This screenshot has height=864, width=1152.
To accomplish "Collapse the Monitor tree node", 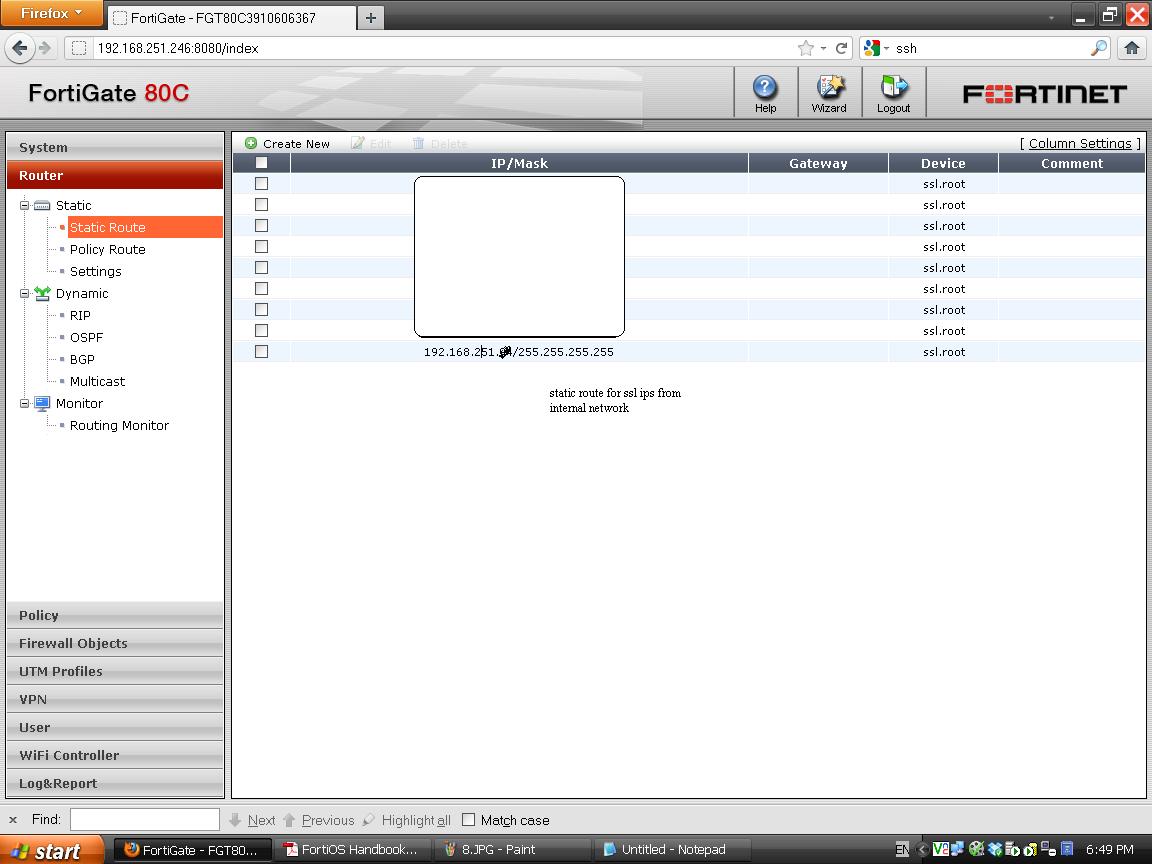I will (x=24, y=403).
